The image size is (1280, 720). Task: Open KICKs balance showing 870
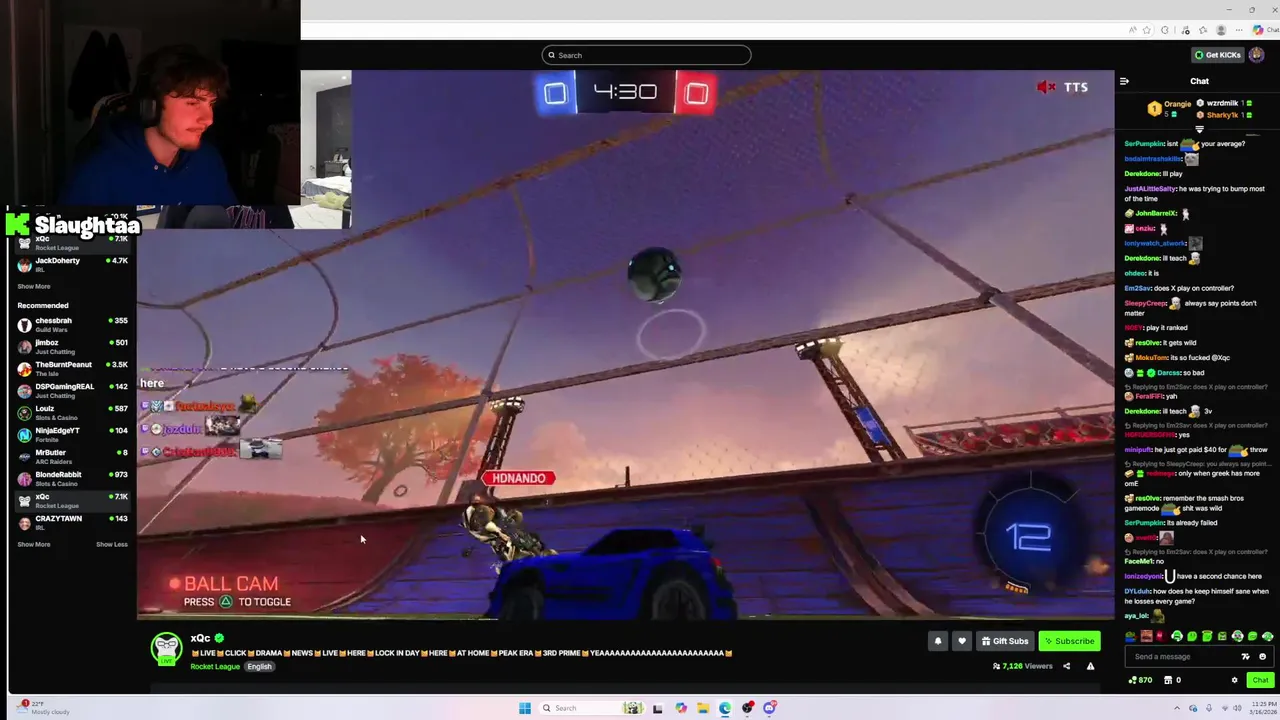click(x=1140, y=680)
